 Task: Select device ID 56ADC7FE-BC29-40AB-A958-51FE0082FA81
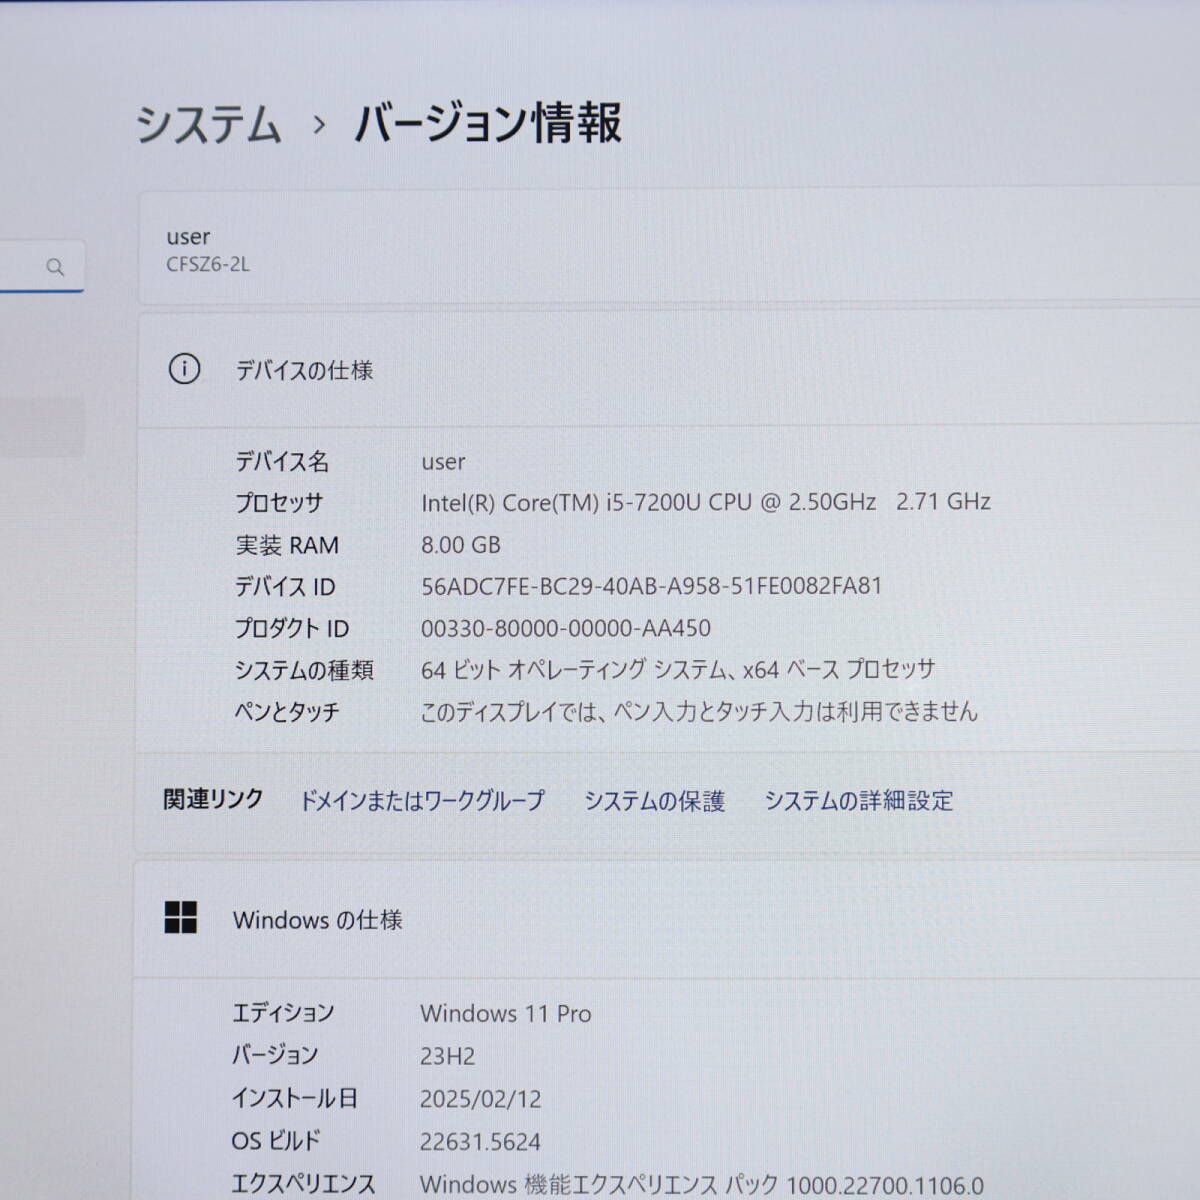(x=652, y=586)
